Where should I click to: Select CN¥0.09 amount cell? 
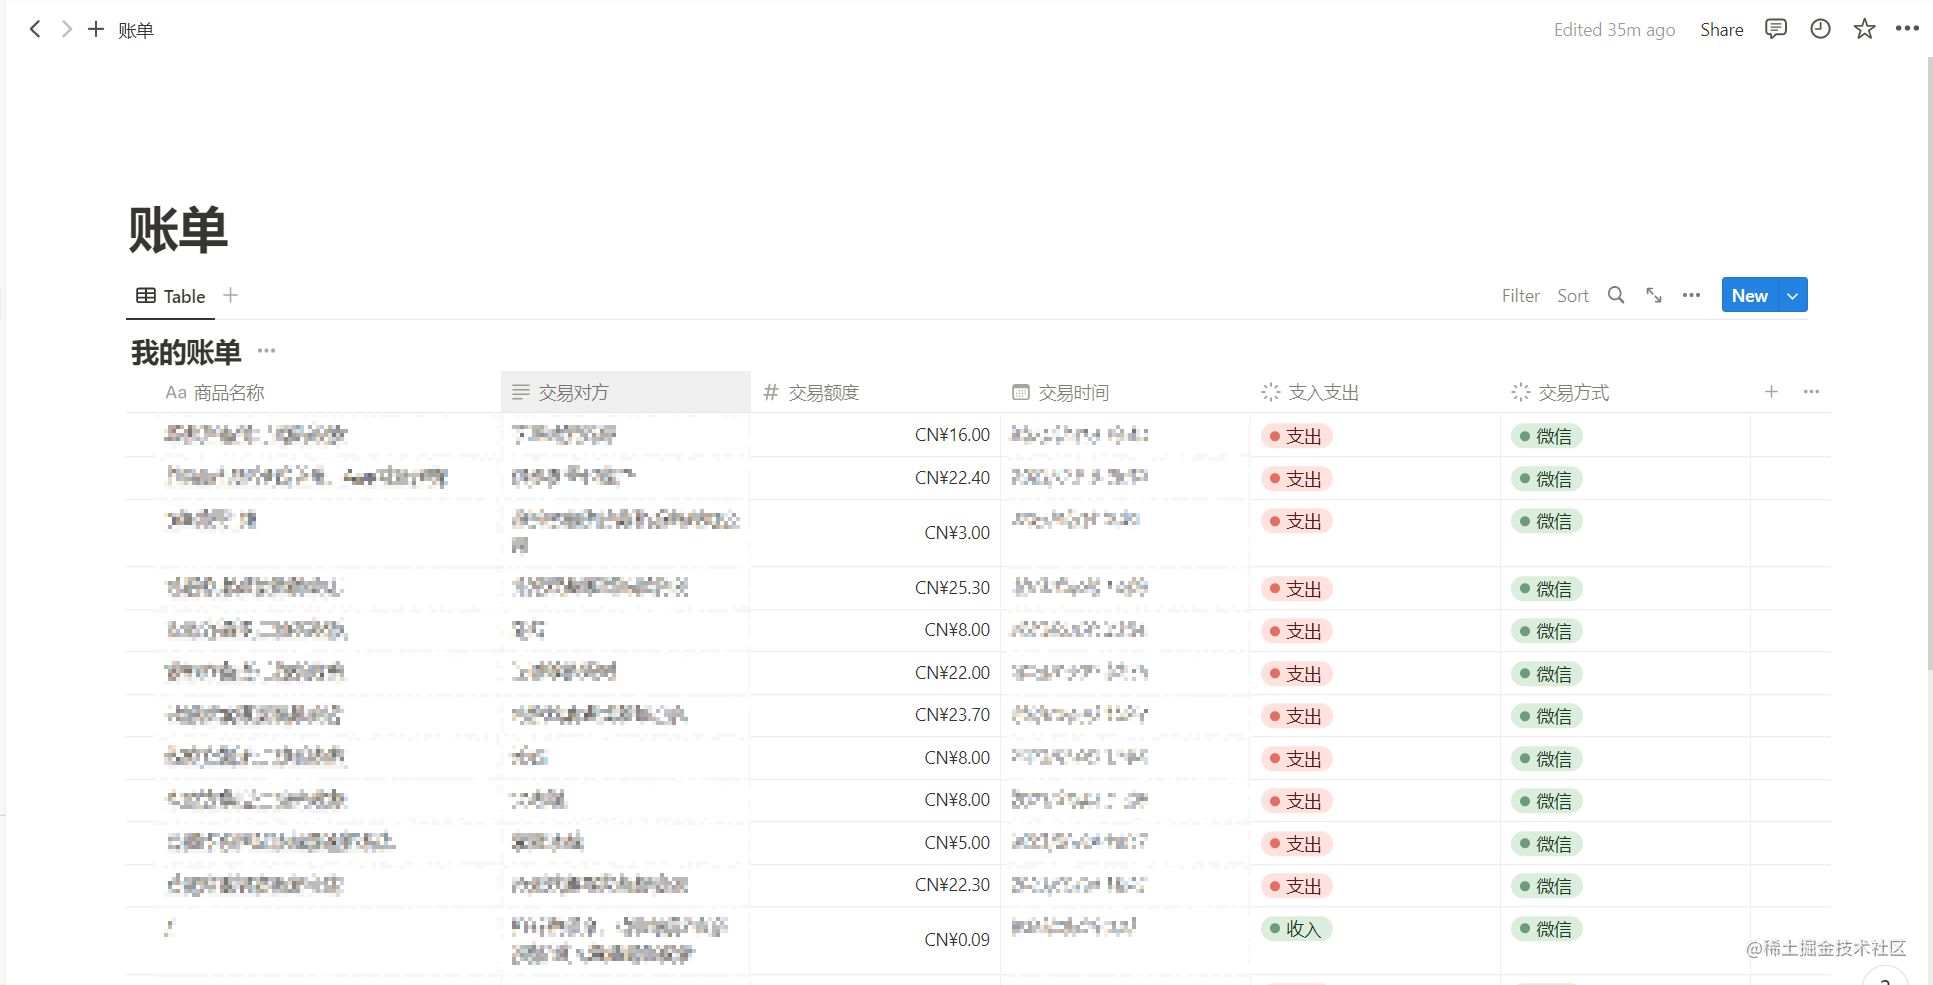tap(875, 940)
